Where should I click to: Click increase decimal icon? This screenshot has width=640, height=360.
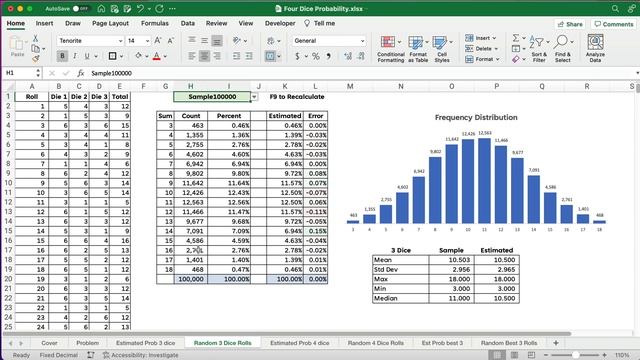coord(348,56)
